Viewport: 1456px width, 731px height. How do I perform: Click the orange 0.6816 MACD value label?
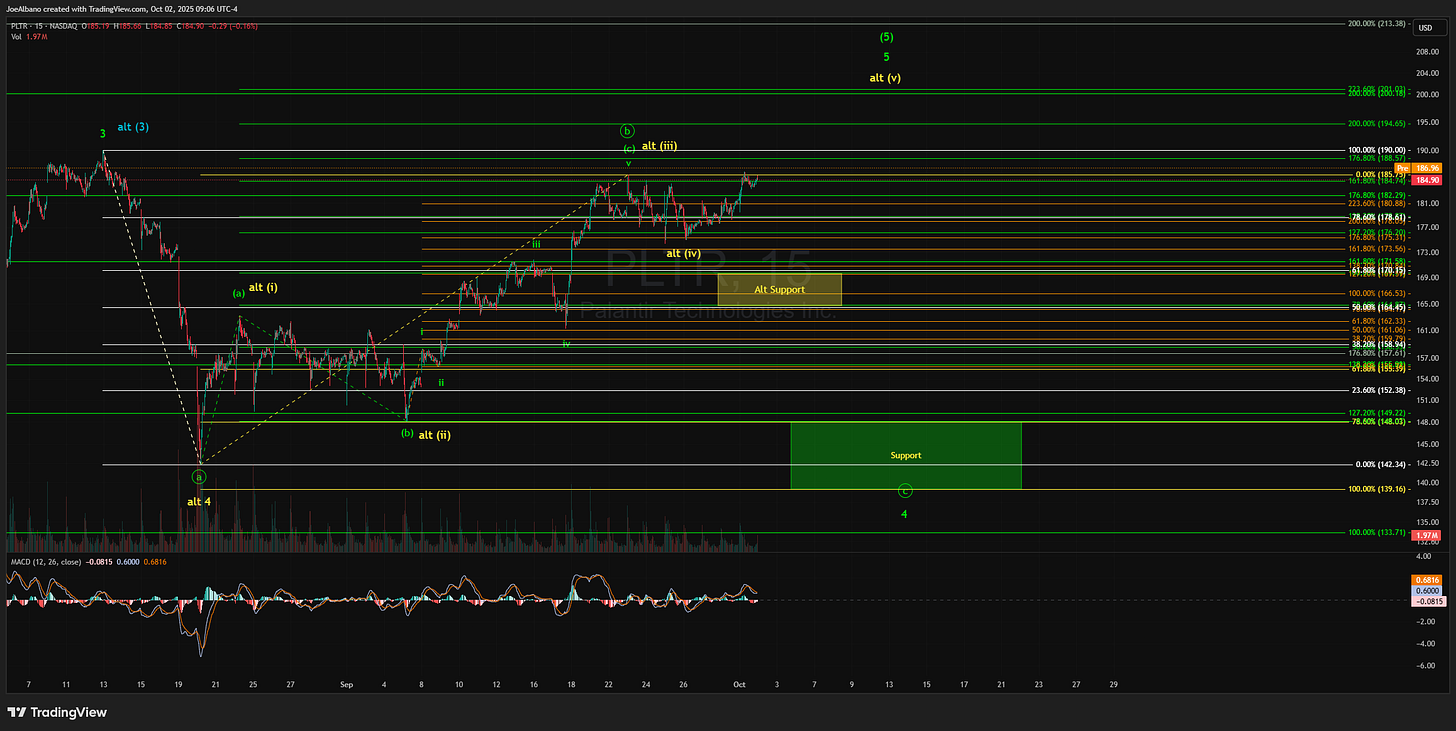point(1425,580)
